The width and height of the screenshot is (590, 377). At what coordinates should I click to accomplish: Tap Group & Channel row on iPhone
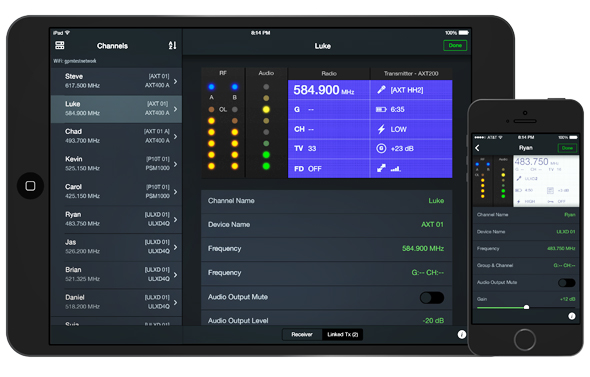[x=526, y=266]
